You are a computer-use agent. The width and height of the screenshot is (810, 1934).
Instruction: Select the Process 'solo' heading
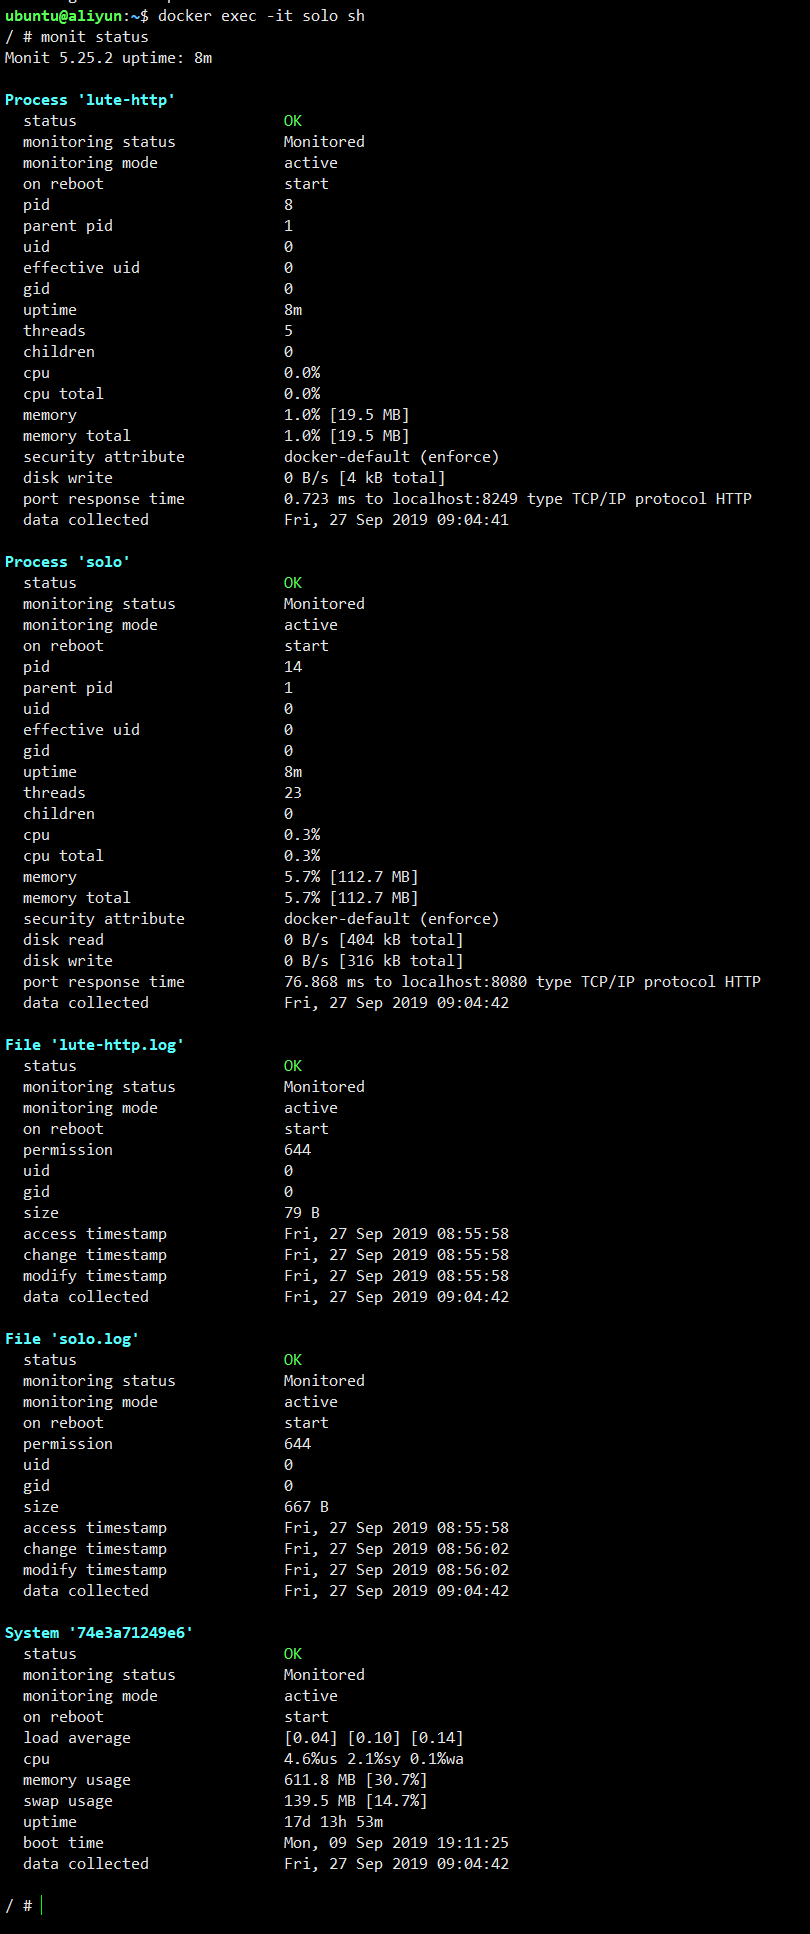coord(67,562)
